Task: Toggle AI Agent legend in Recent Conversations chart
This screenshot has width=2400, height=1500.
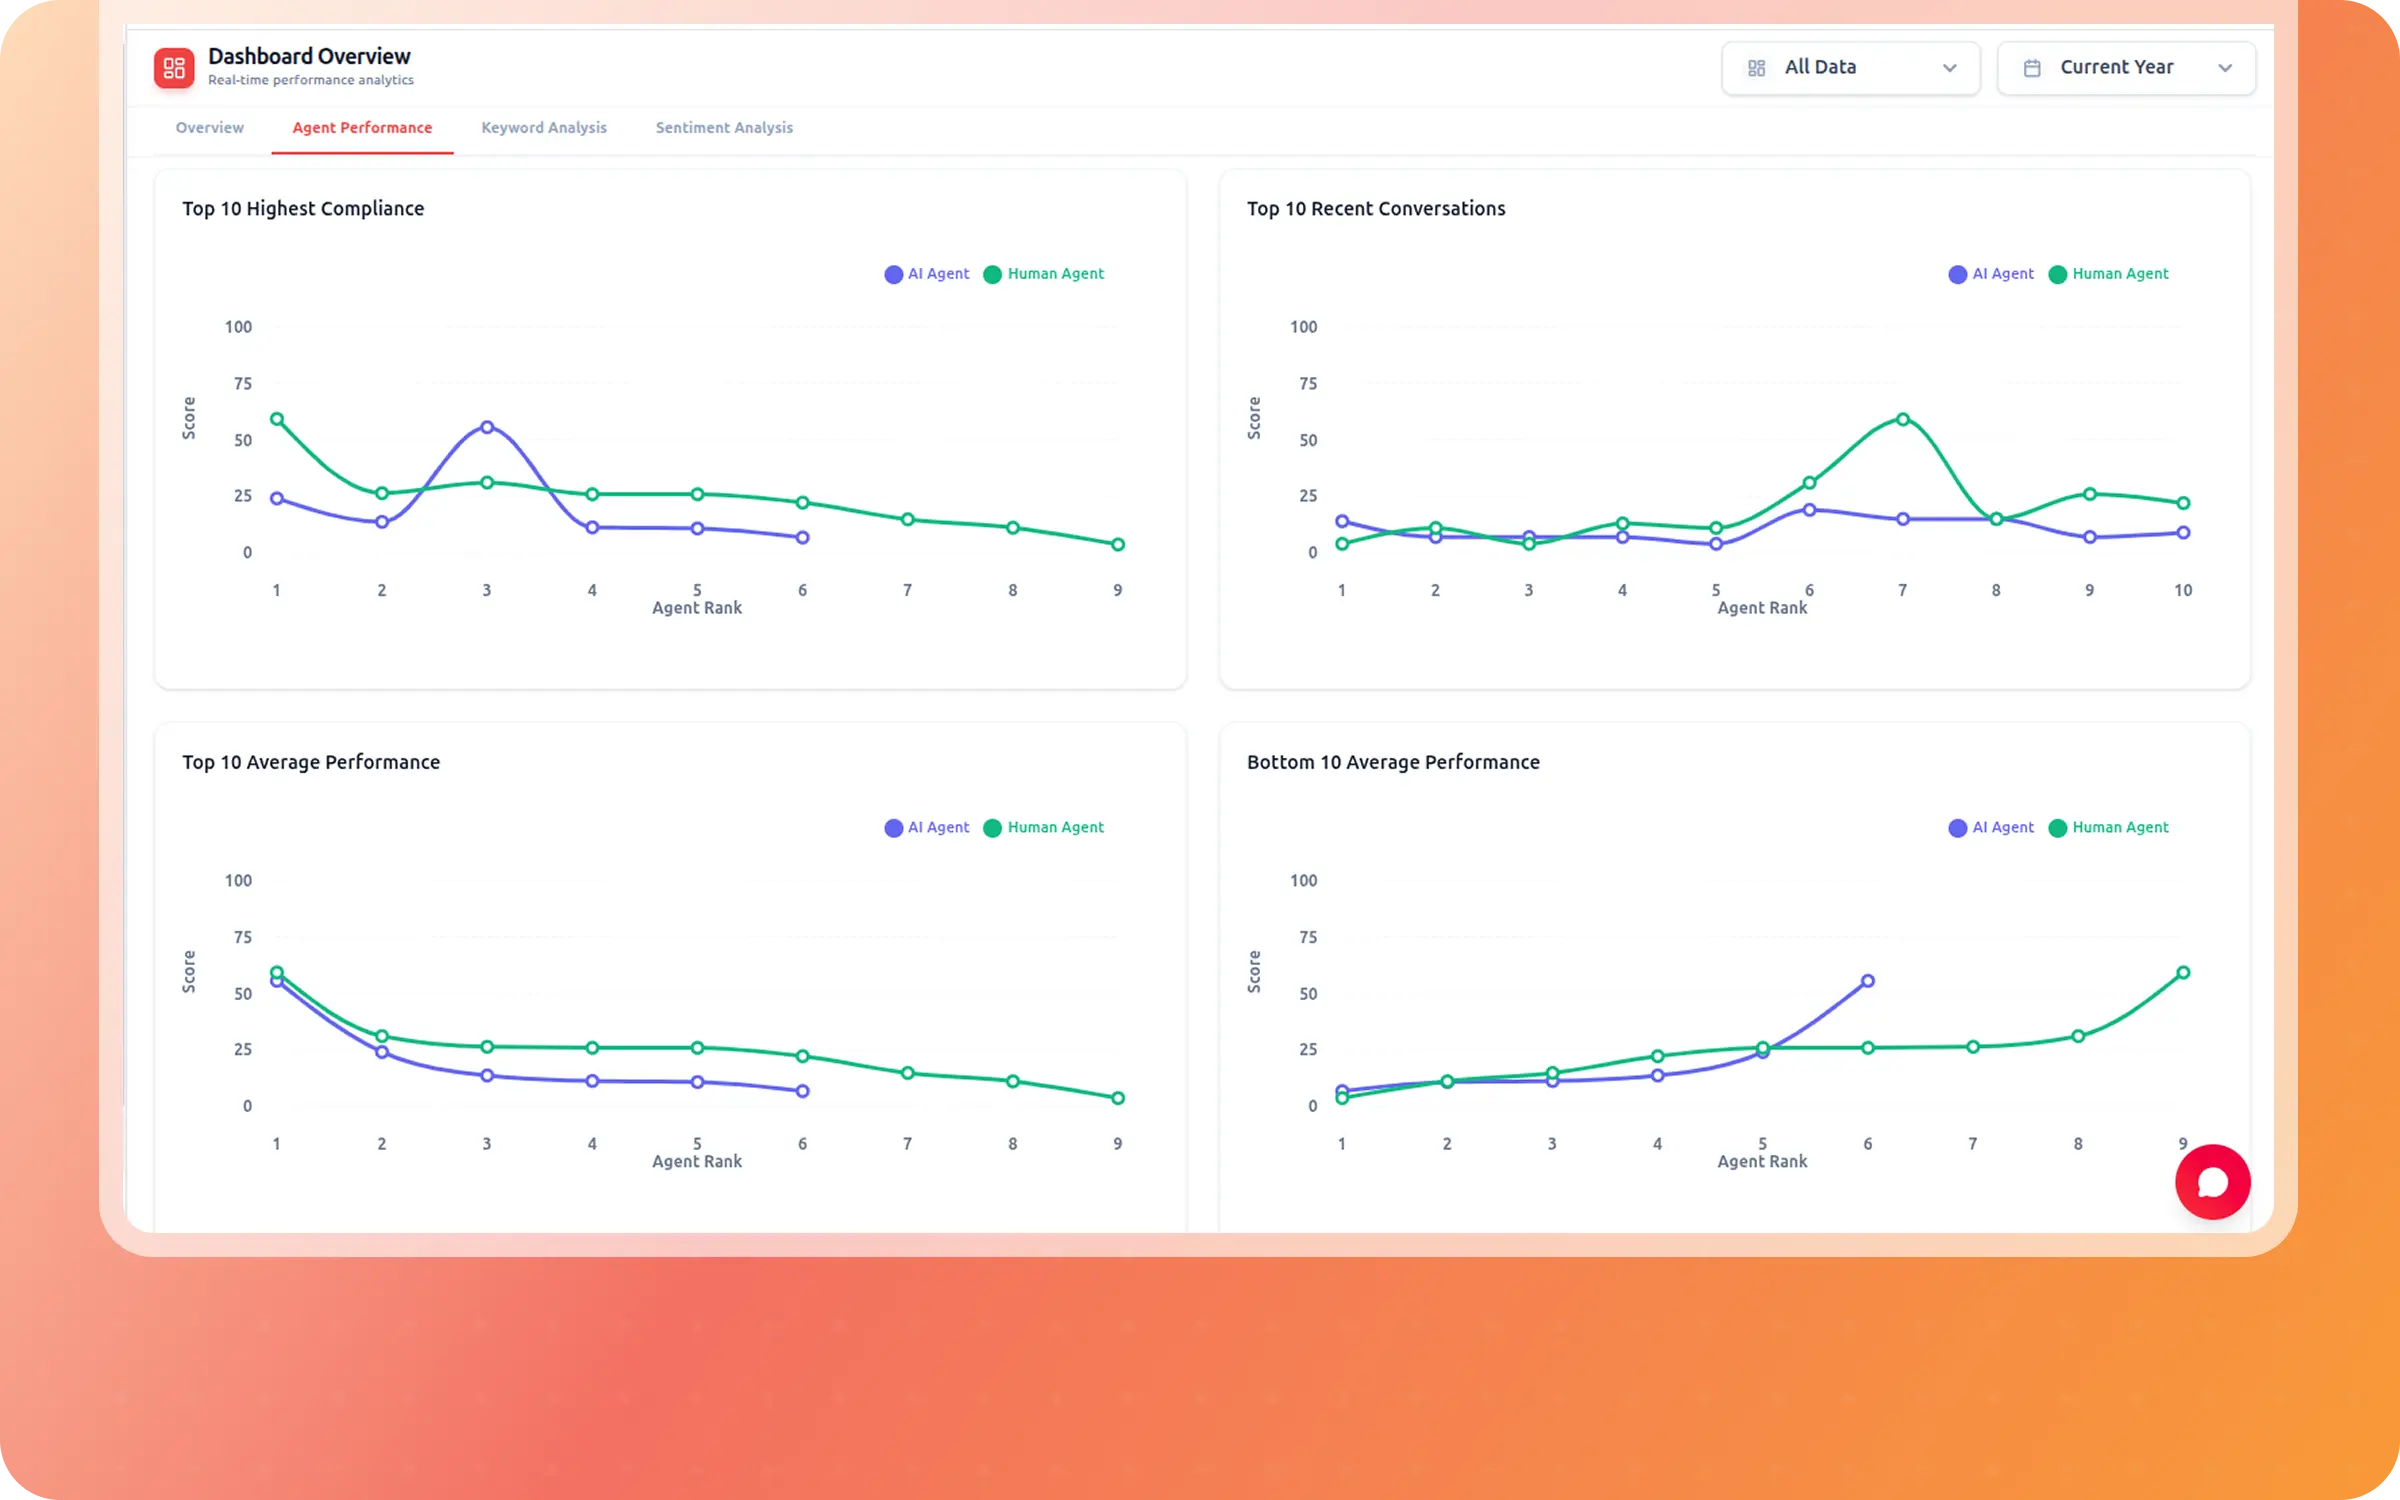Action: (1991, 274)
